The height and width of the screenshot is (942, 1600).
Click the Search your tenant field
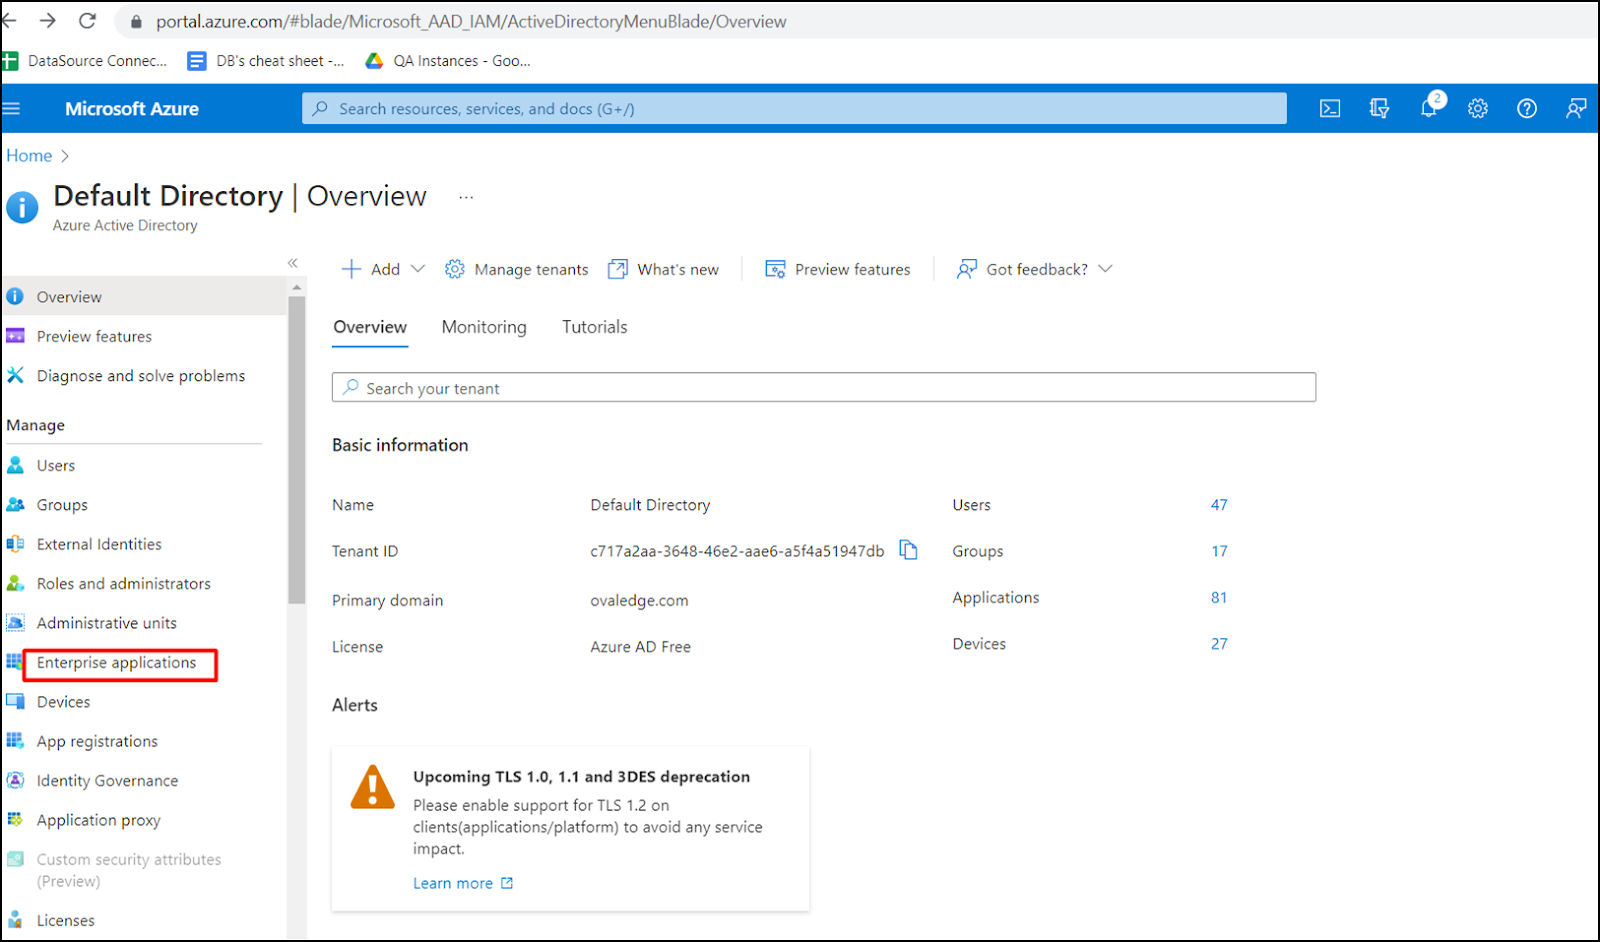coord(824,387)
